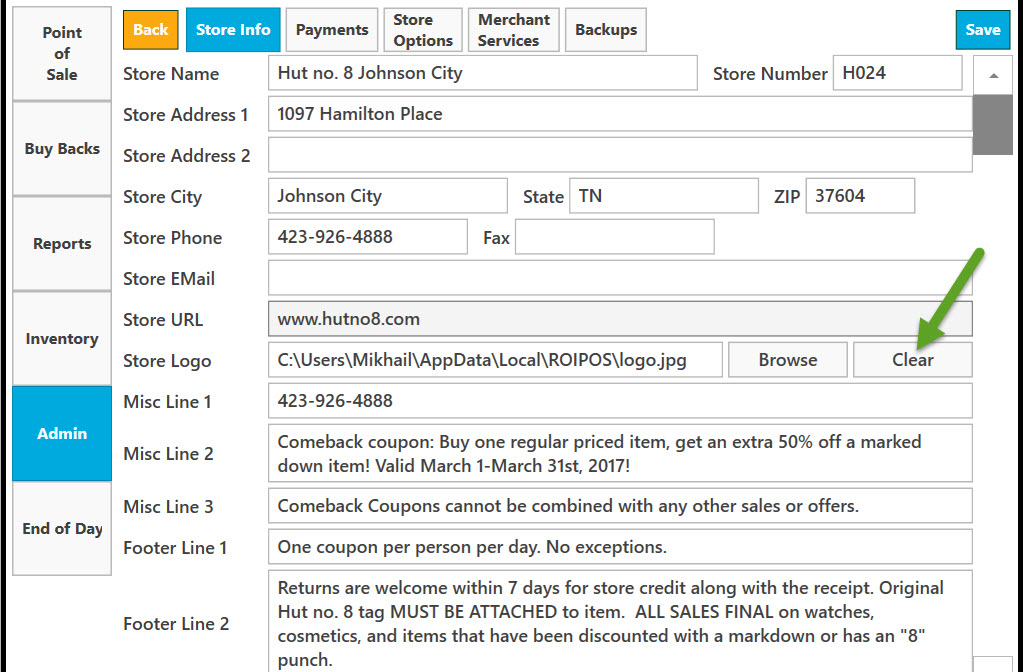Open the Store Options tab
1023x672 pixels.
[x=423, y=30]
